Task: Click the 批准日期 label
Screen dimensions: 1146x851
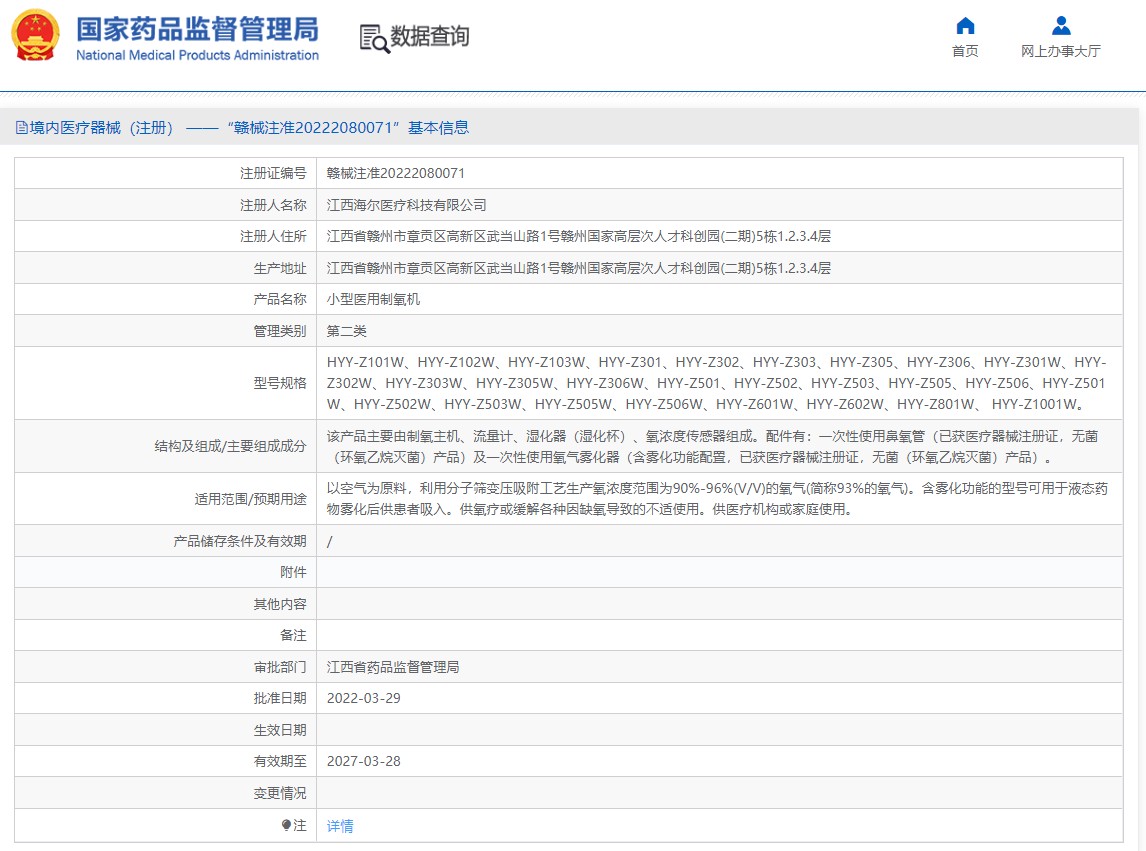Action: coord(280,698)
